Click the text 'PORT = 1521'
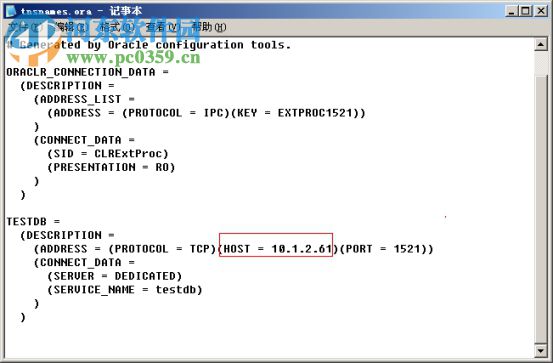Viewport: 554px width, 363px height. click(383, 249)
